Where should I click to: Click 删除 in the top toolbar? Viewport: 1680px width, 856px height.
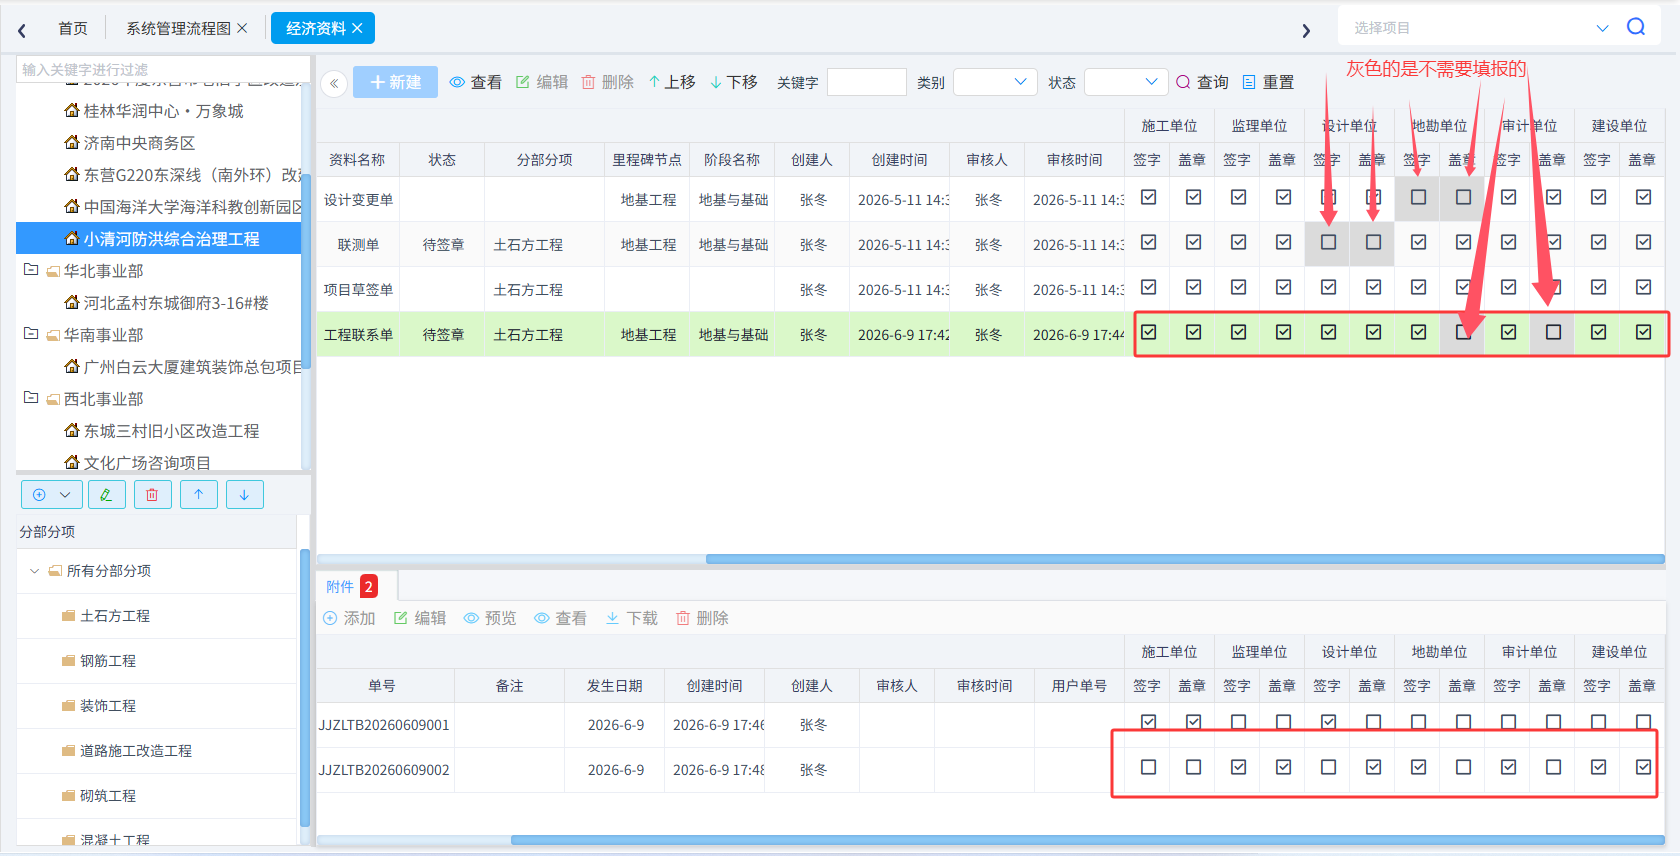[x=608, y=82]
